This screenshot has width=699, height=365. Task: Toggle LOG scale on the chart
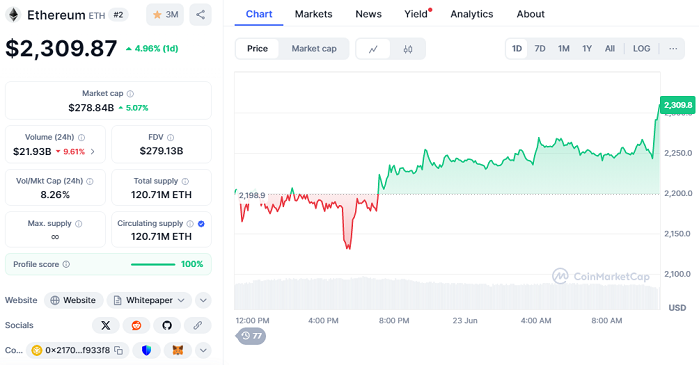(641, 49)
